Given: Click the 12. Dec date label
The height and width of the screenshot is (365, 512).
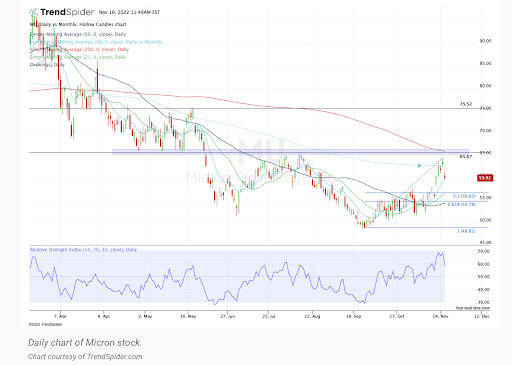Looking at the screenshot, I should (482, 316).
